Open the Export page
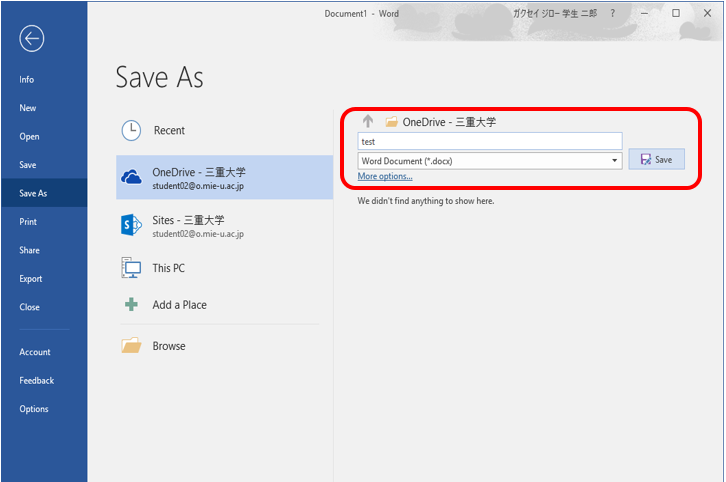This screenshot has height=482, width=726. [31, 279]
